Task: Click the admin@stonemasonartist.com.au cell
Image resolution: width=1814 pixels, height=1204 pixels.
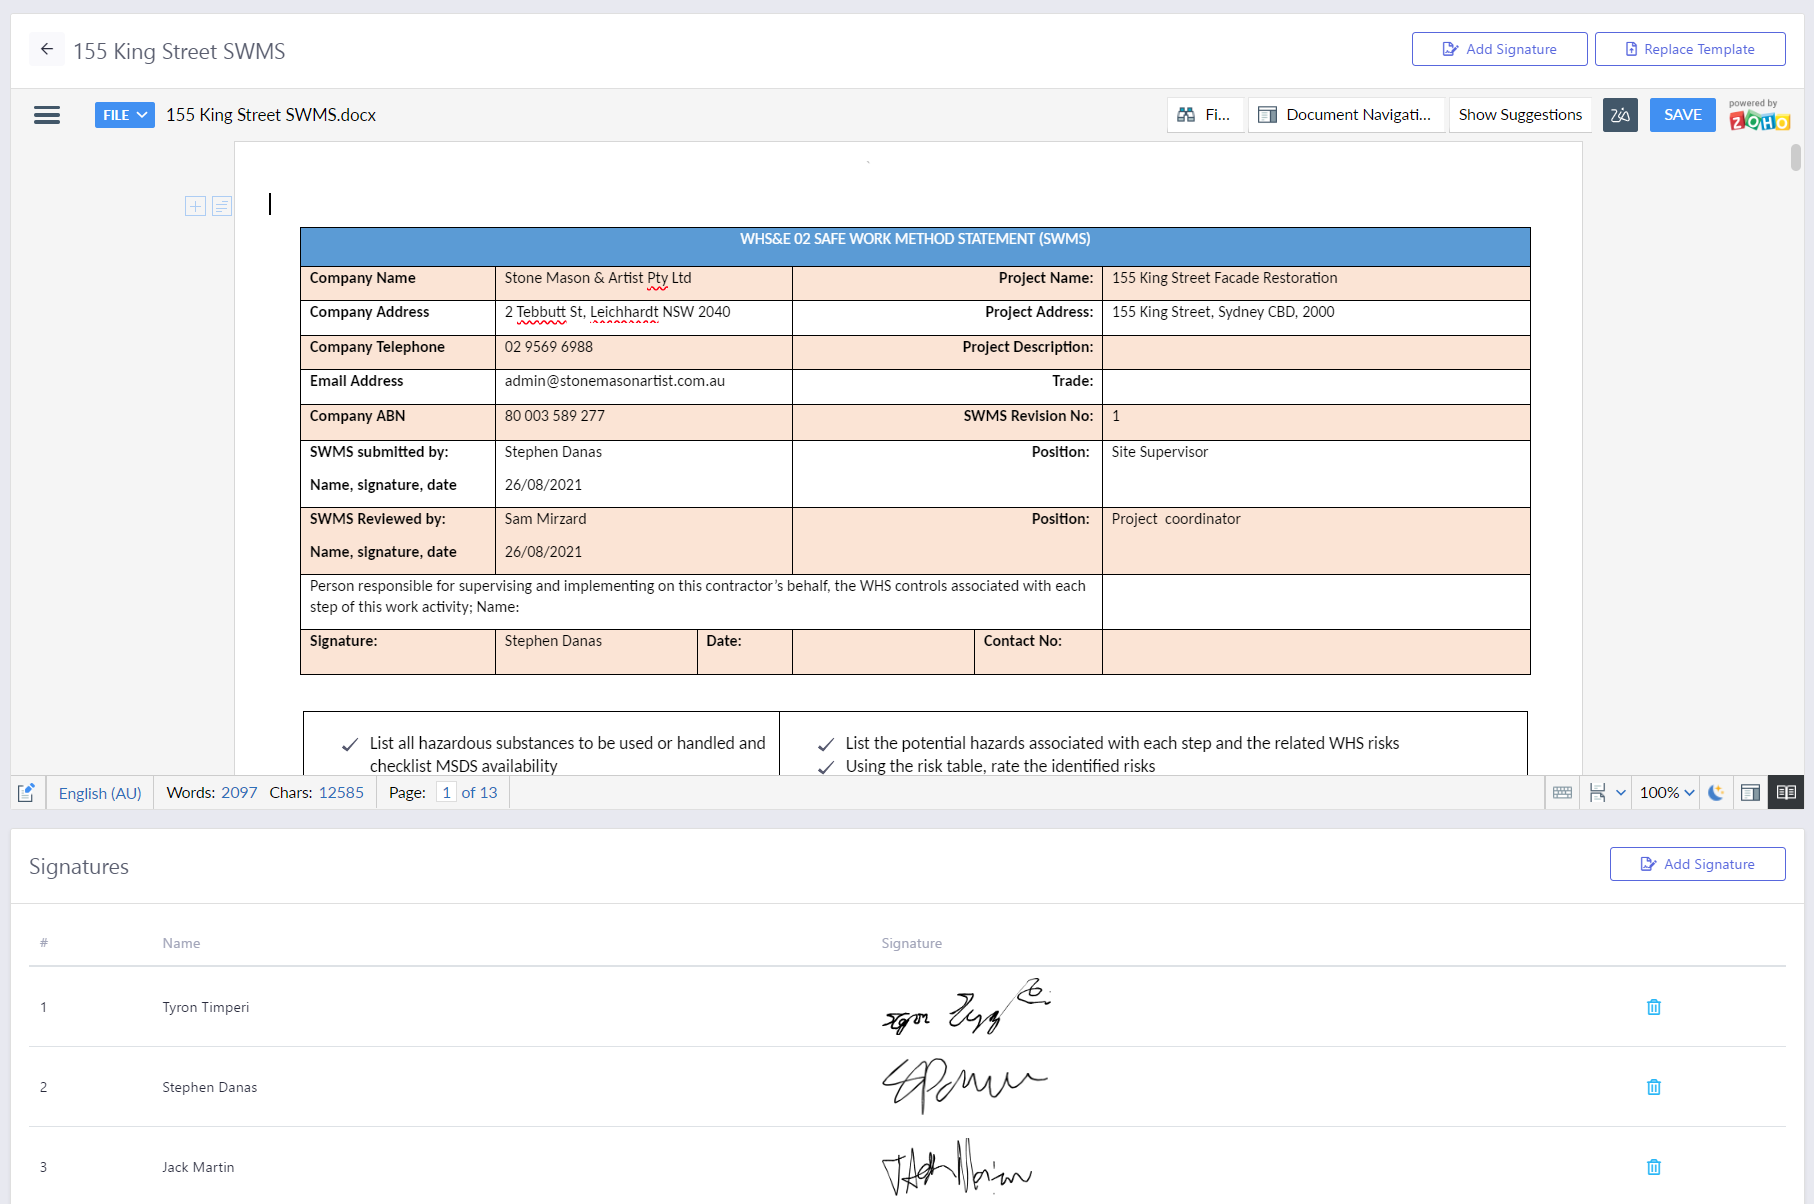Action: coord(644,386)
